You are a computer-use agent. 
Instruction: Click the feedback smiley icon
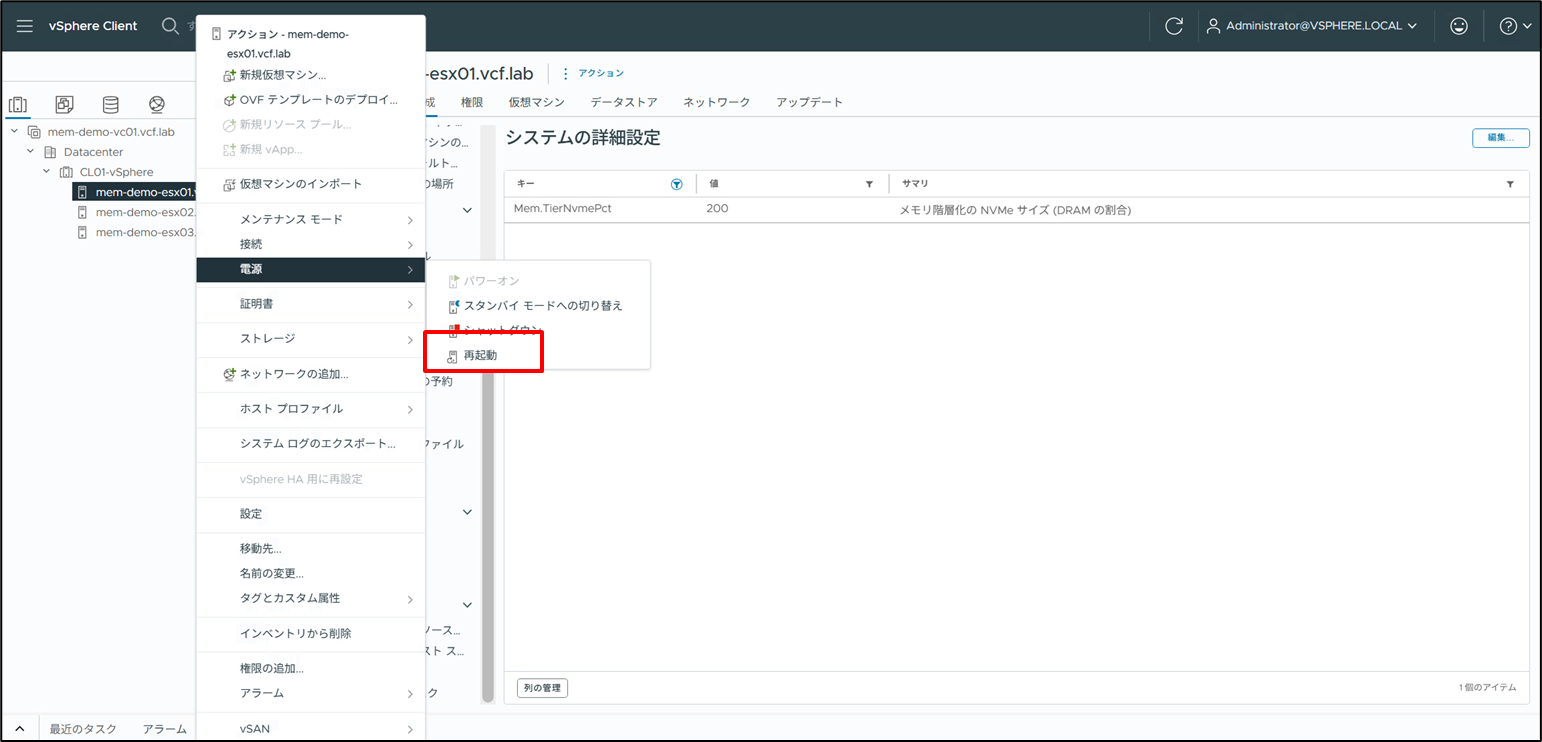point(1459,25)
